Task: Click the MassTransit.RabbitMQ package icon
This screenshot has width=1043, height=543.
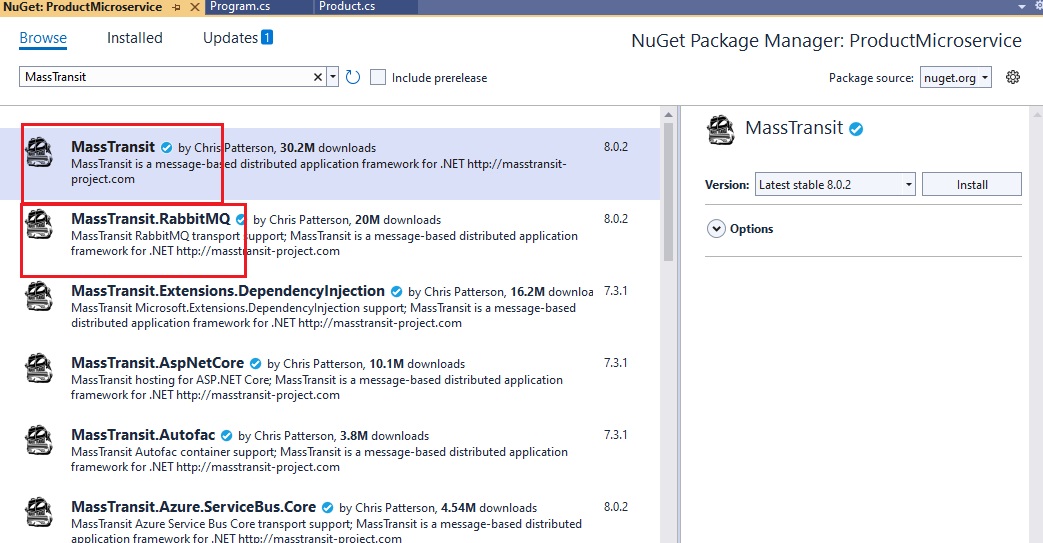Action: 39,224
